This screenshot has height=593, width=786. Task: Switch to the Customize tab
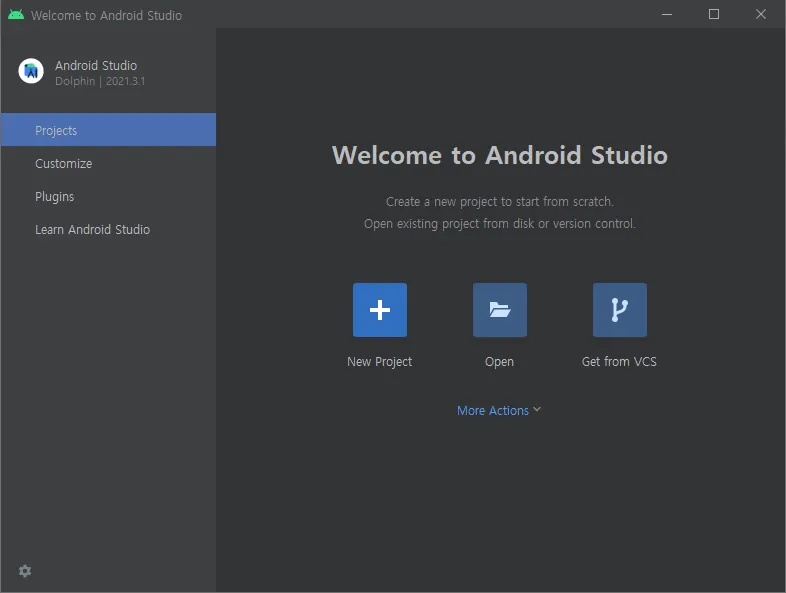tap(63, 164)
